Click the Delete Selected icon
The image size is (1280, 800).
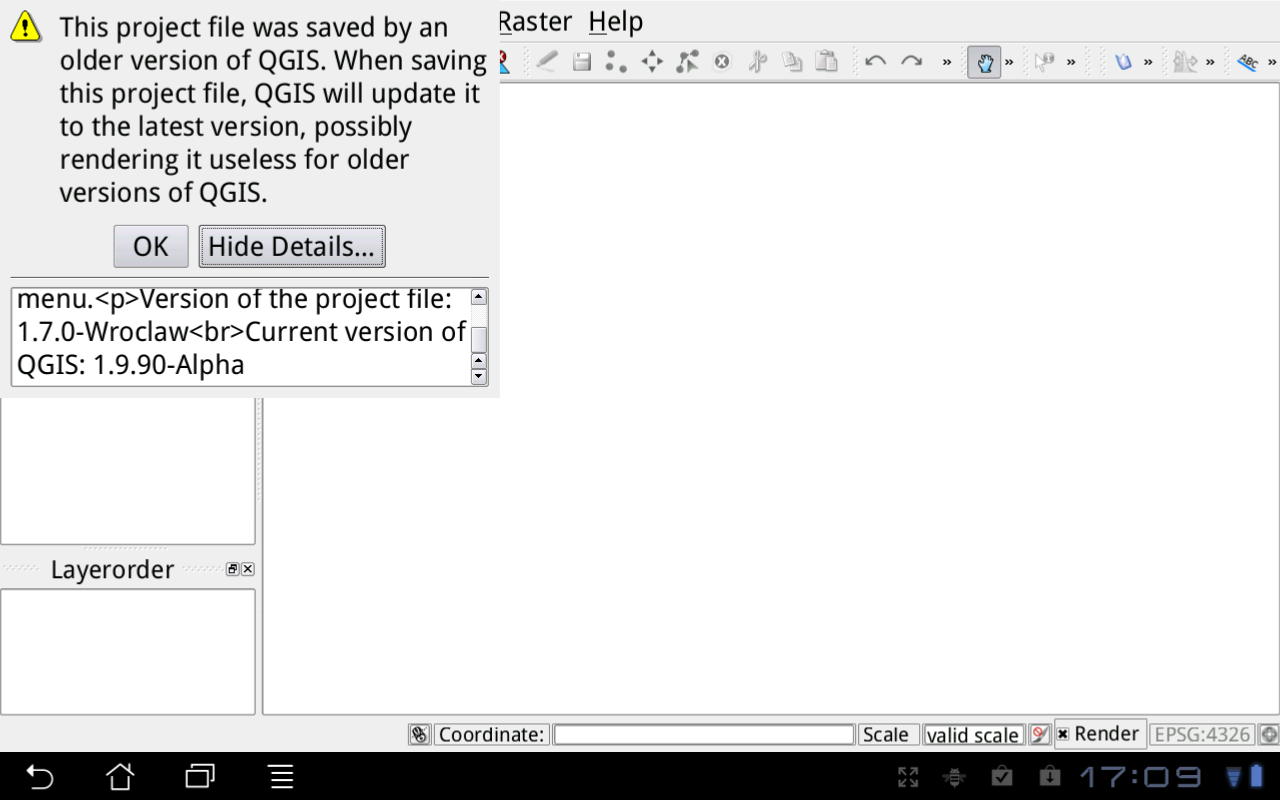click(722, 62)
